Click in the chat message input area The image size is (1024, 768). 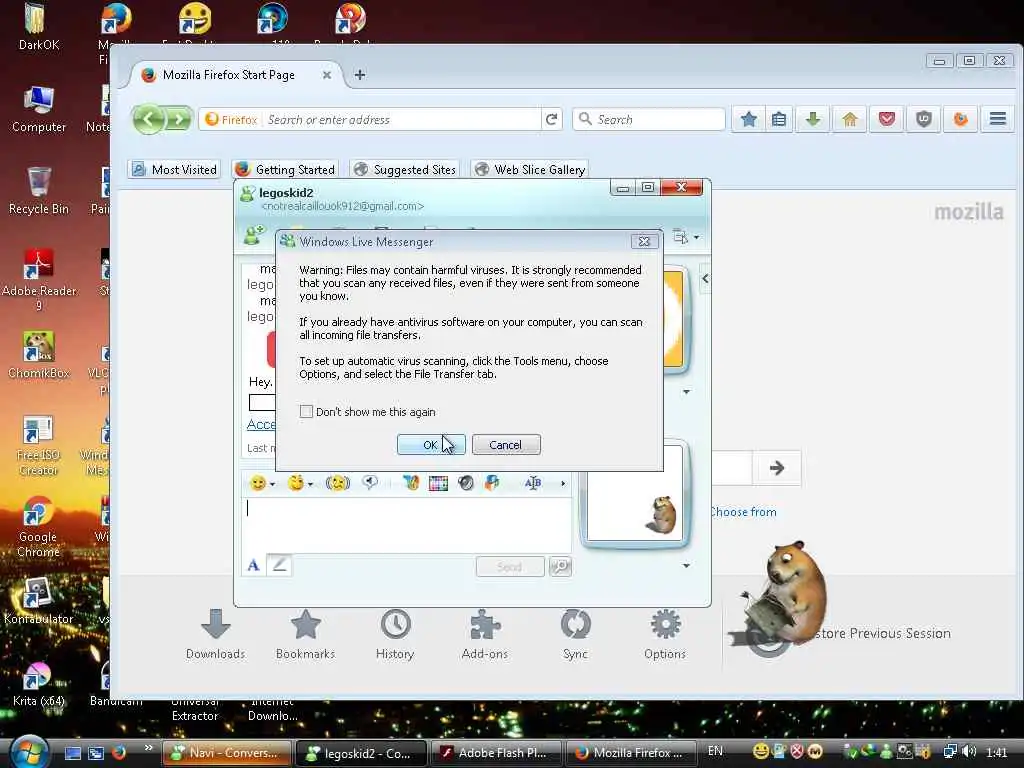click(406, 526)
